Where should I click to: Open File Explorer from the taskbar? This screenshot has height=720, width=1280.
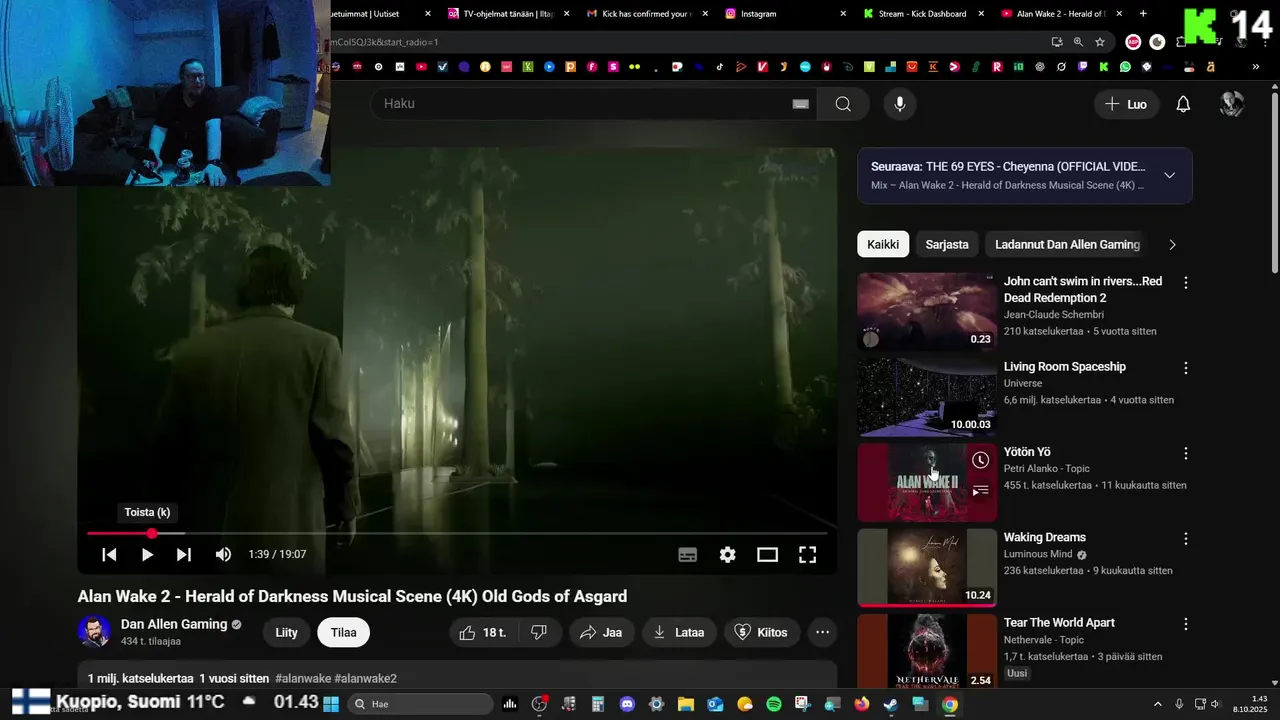click(686, 704)
